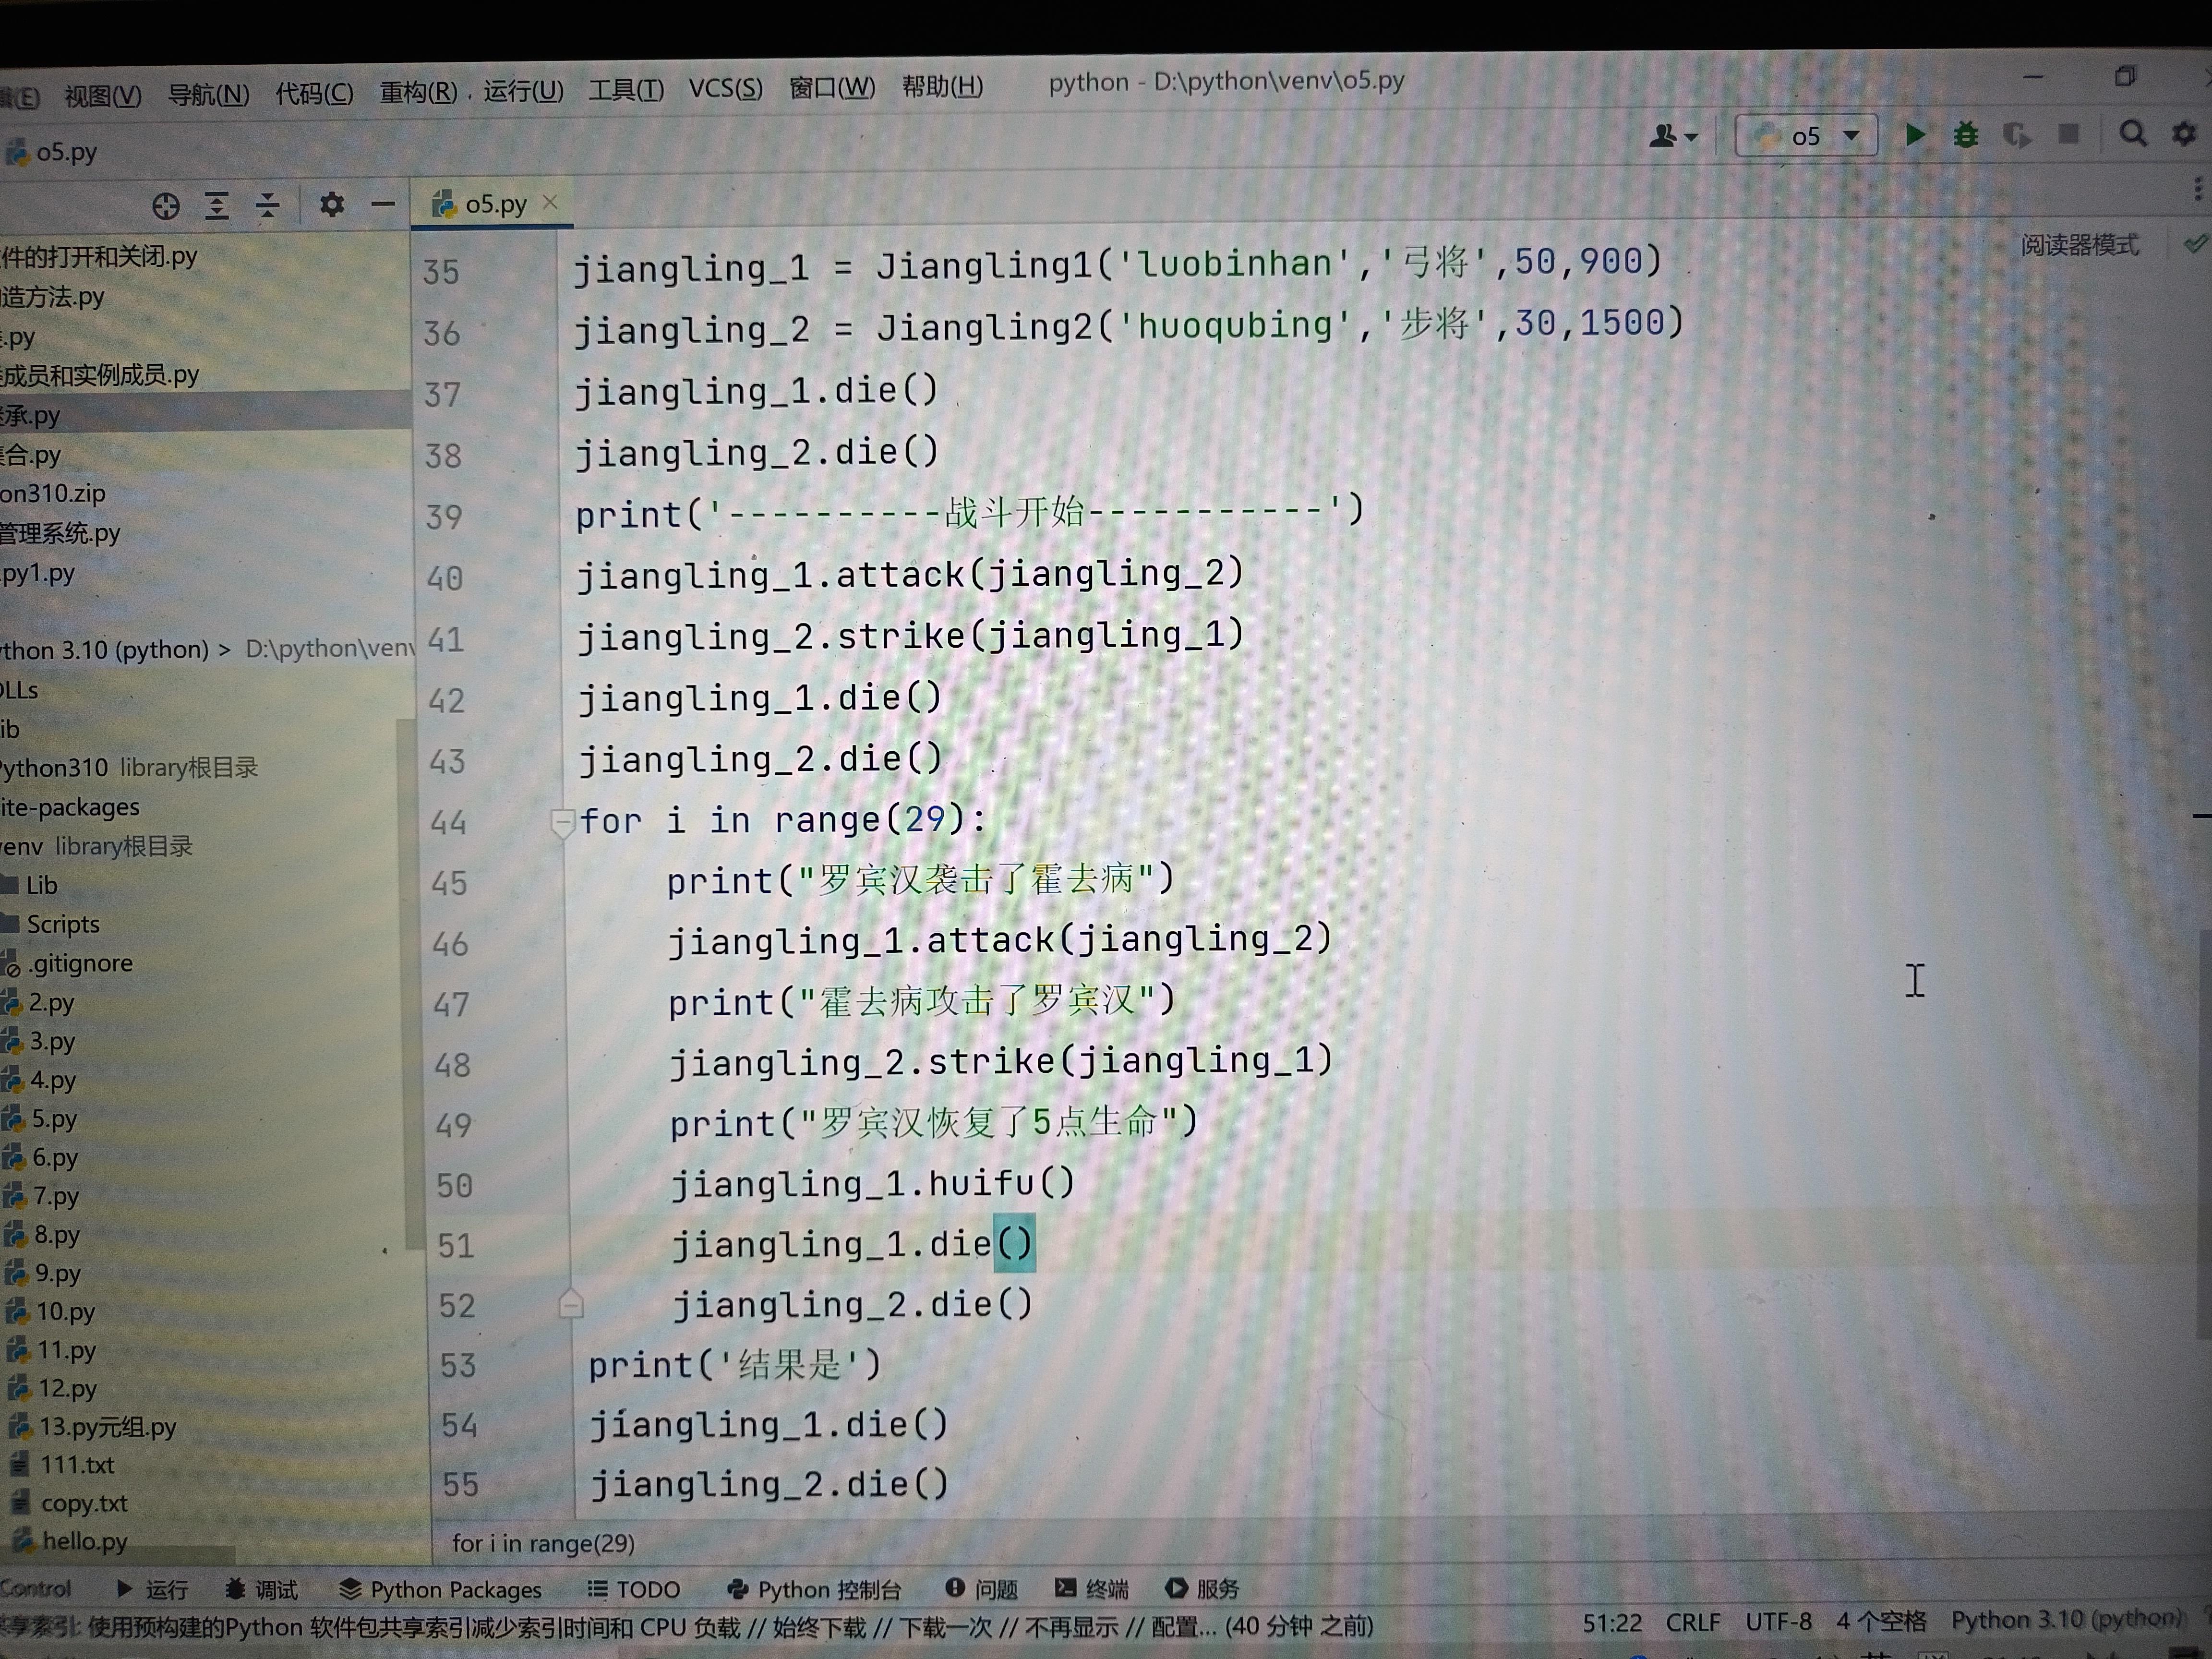The height and width of the screenshot is (1659, 2212).
Task: Open IDE settings gear in toolbar
Action: (2185, 134)
